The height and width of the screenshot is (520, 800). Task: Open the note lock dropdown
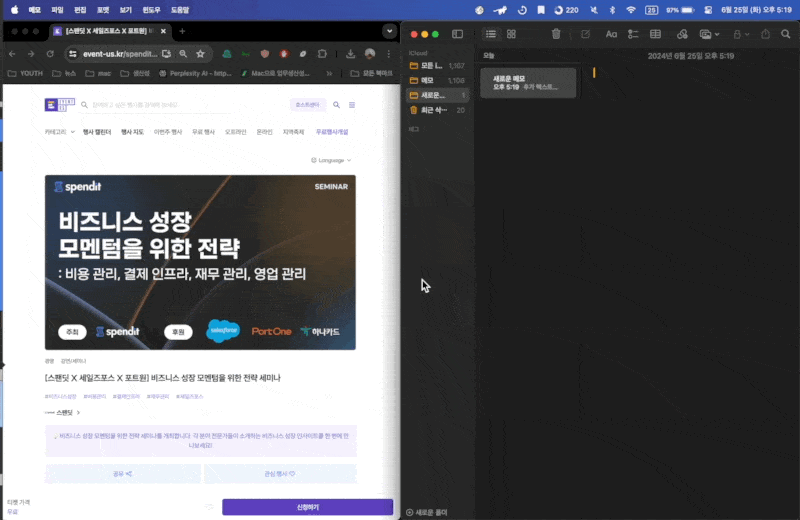tap(740, 34)
